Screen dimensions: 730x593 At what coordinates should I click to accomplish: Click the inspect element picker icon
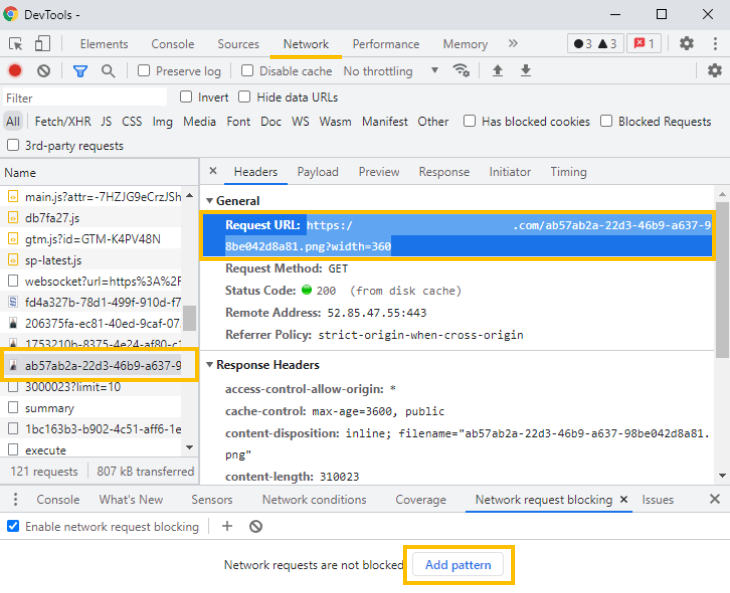(15, 44)
